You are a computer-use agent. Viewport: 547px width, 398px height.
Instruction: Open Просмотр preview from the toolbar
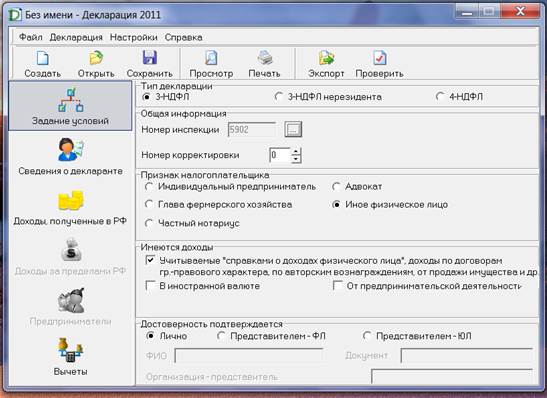click(x=211, y=58)
